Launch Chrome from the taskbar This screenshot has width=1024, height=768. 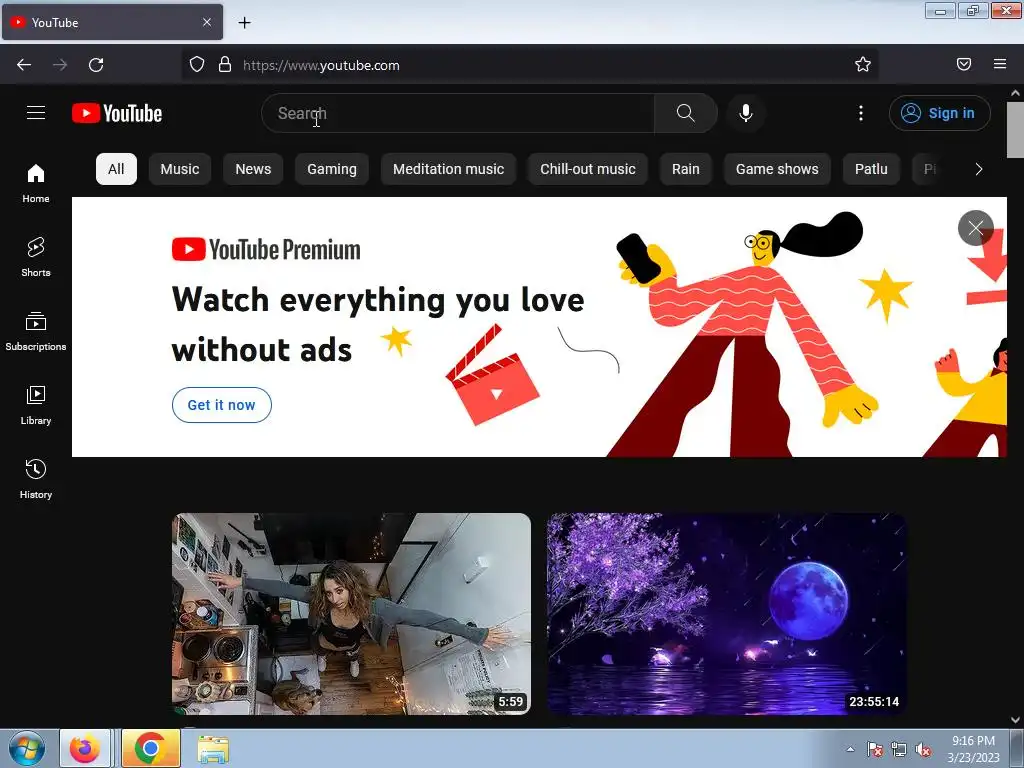150,748
